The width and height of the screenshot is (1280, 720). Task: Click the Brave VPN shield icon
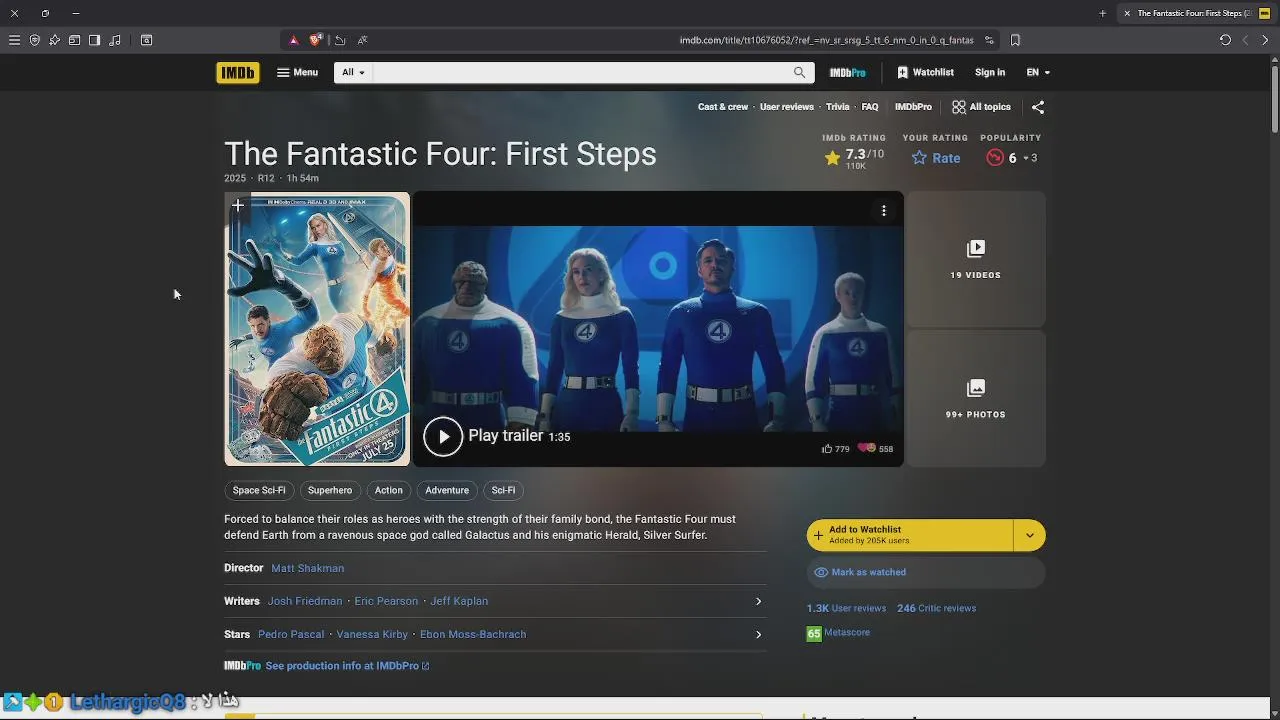35,40
